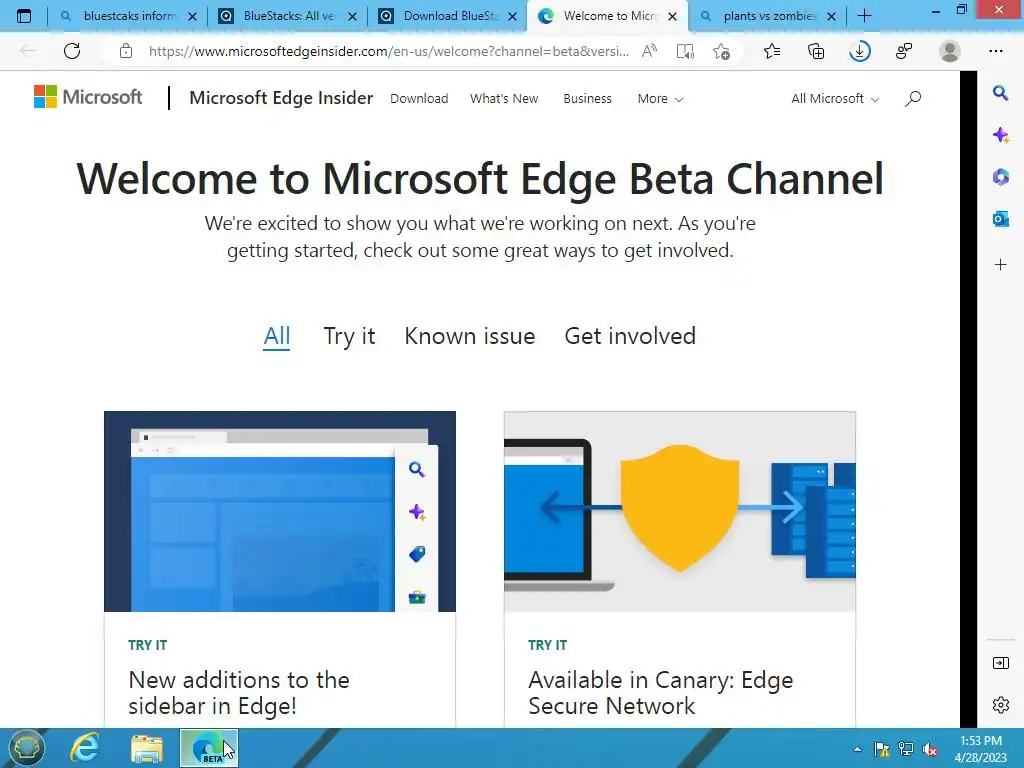Open sidebar Outlook icon
1024x768 pixels.
tap(1000, 219)
